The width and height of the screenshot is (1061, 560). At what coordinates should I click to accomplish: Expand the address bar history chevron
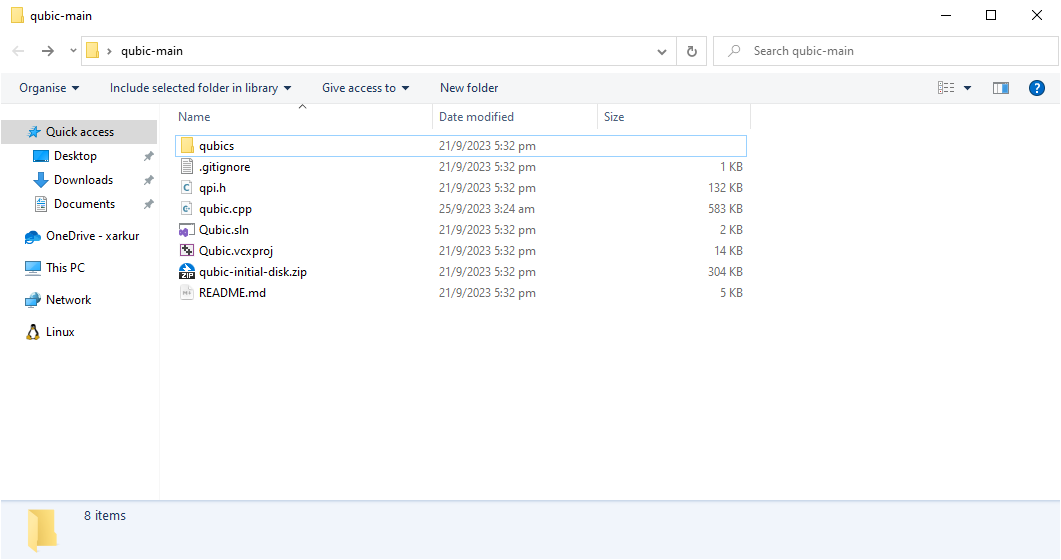point(662,51)
